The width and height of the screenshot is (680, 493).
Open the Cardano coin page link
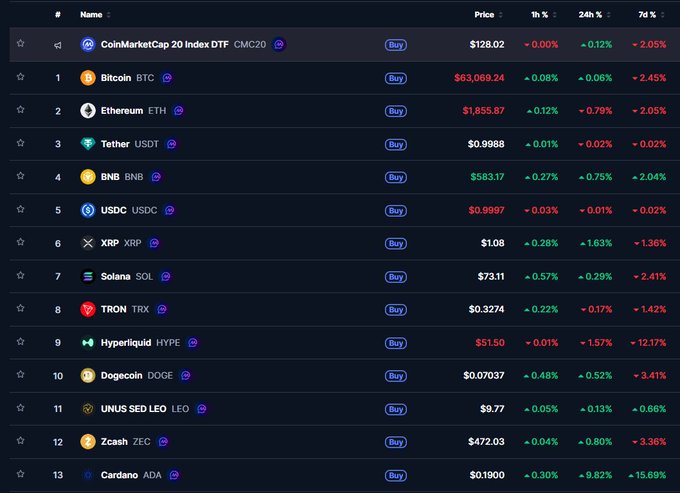pyautogui.click(x=119, y=475)
